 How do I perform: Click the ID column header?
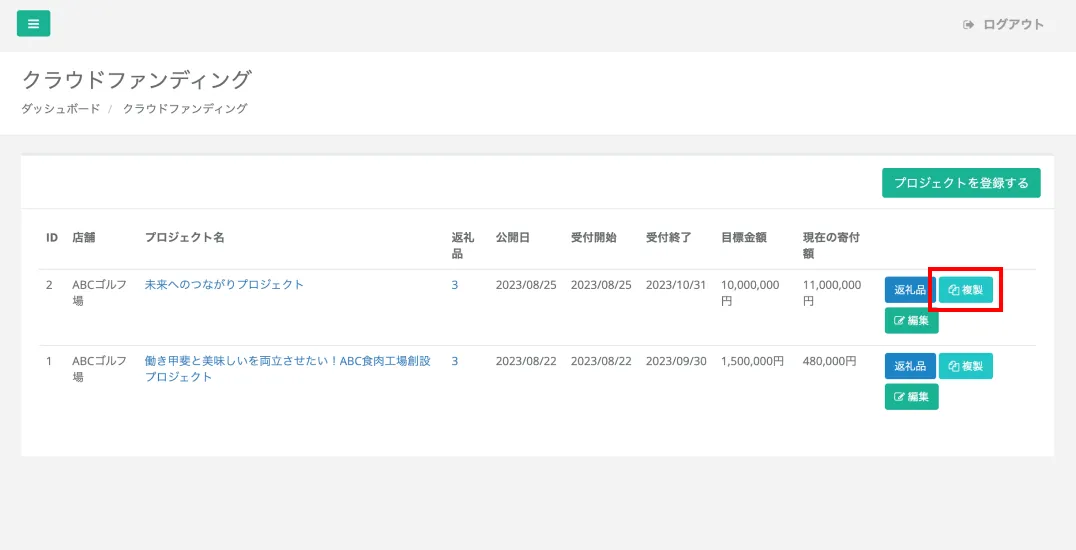click(52, 238)
